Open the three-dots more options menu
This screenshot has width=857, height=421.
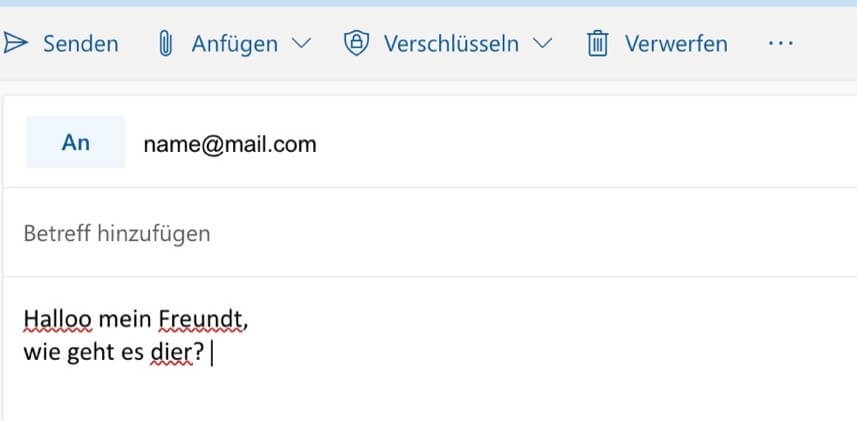point(780,43)
